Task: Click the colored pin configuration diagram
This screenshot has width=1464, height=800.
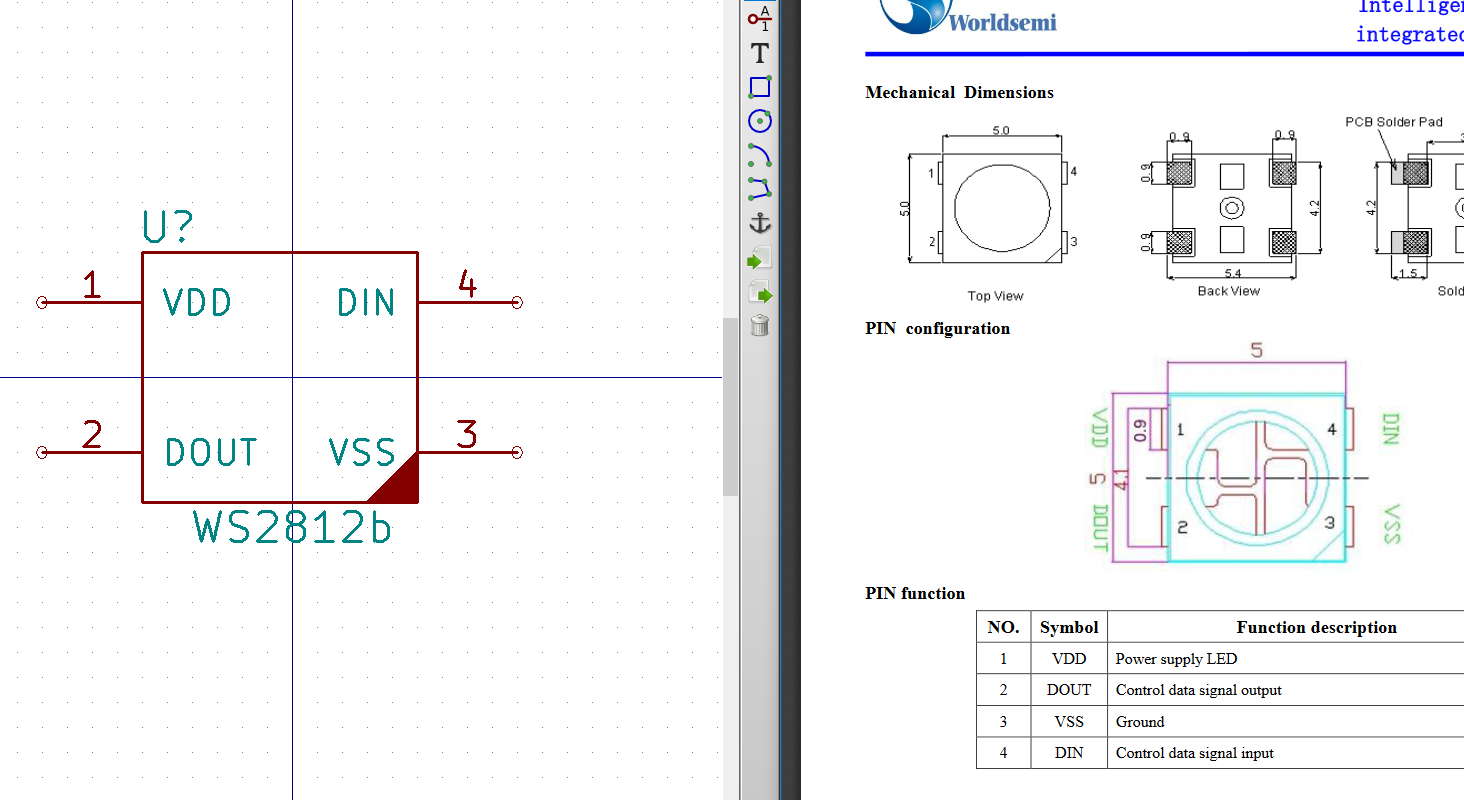Action: (x=1247, y=452)
